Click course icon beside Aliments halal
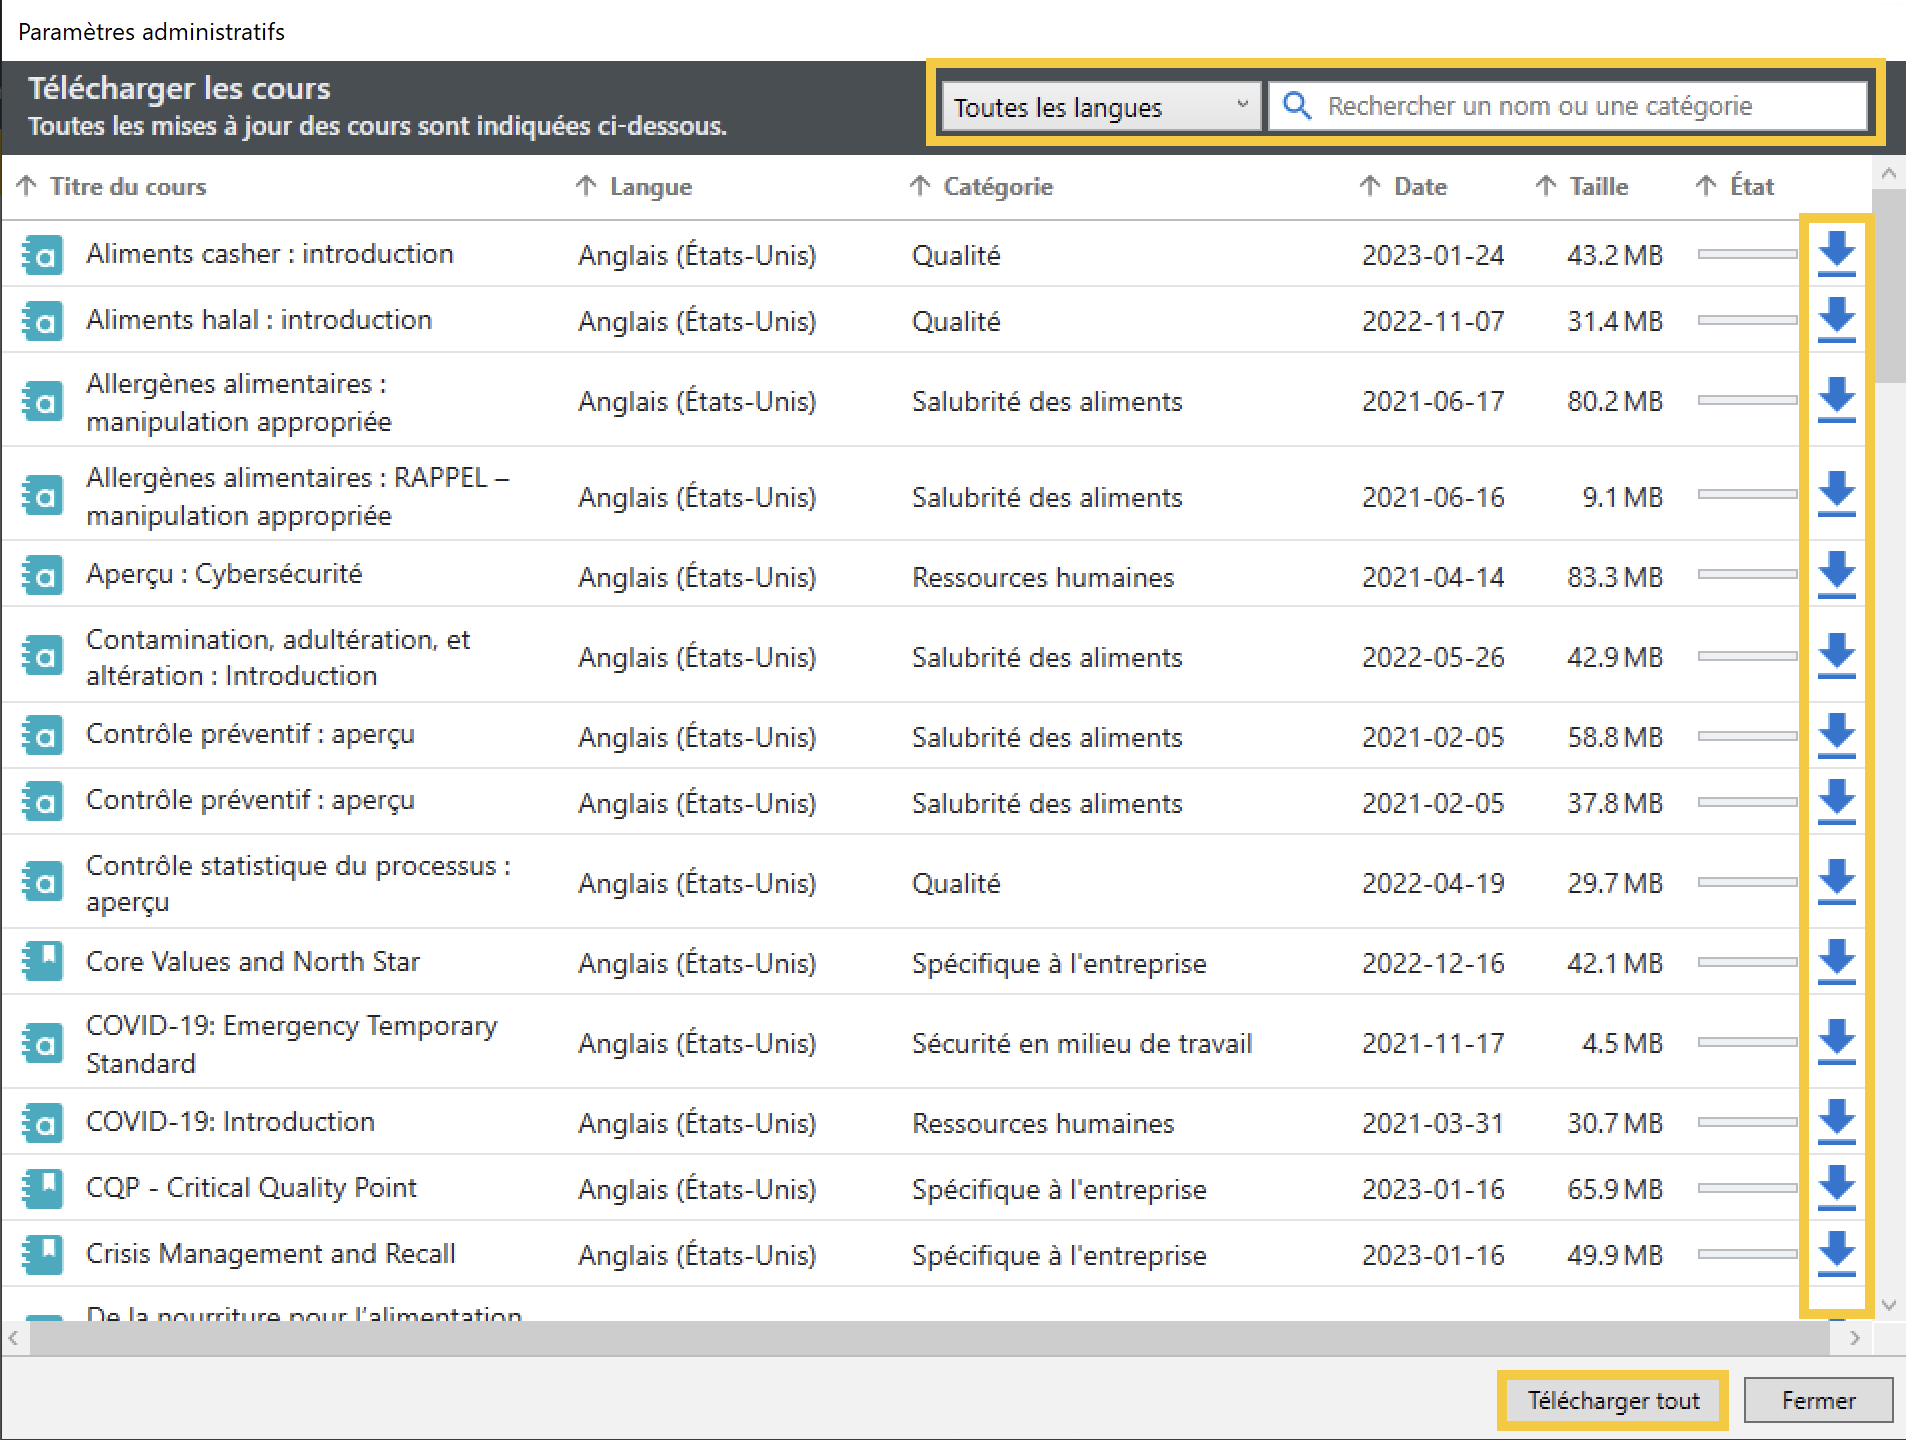The height and width of the screenshot is (1440, 1906). coord(42,321)
